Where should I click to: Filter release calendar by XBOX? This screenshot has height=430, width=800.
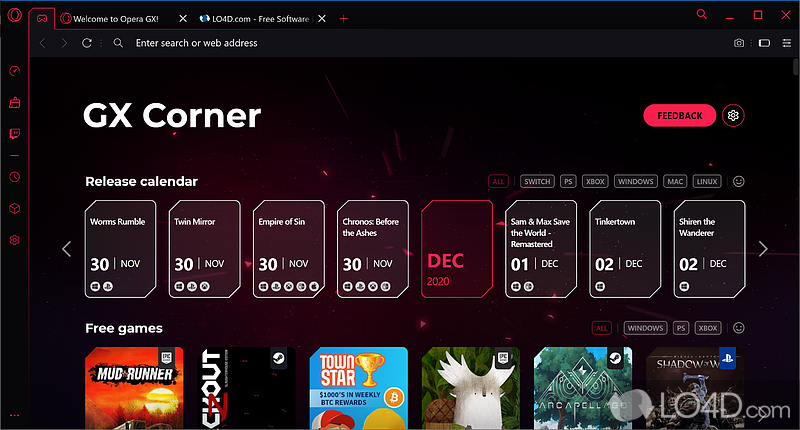595,181
